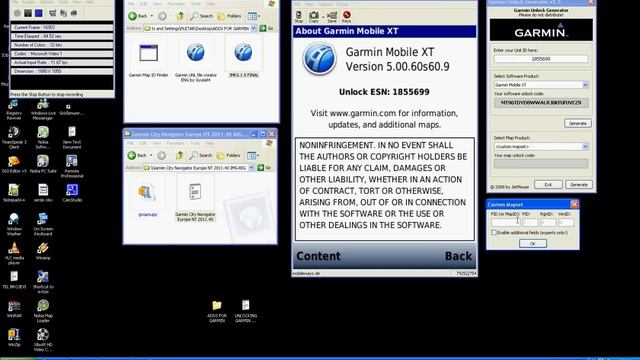Screen dimensions: 640x360
Task: Open WinZip desktop icon
Action: [x=14, y=338]
